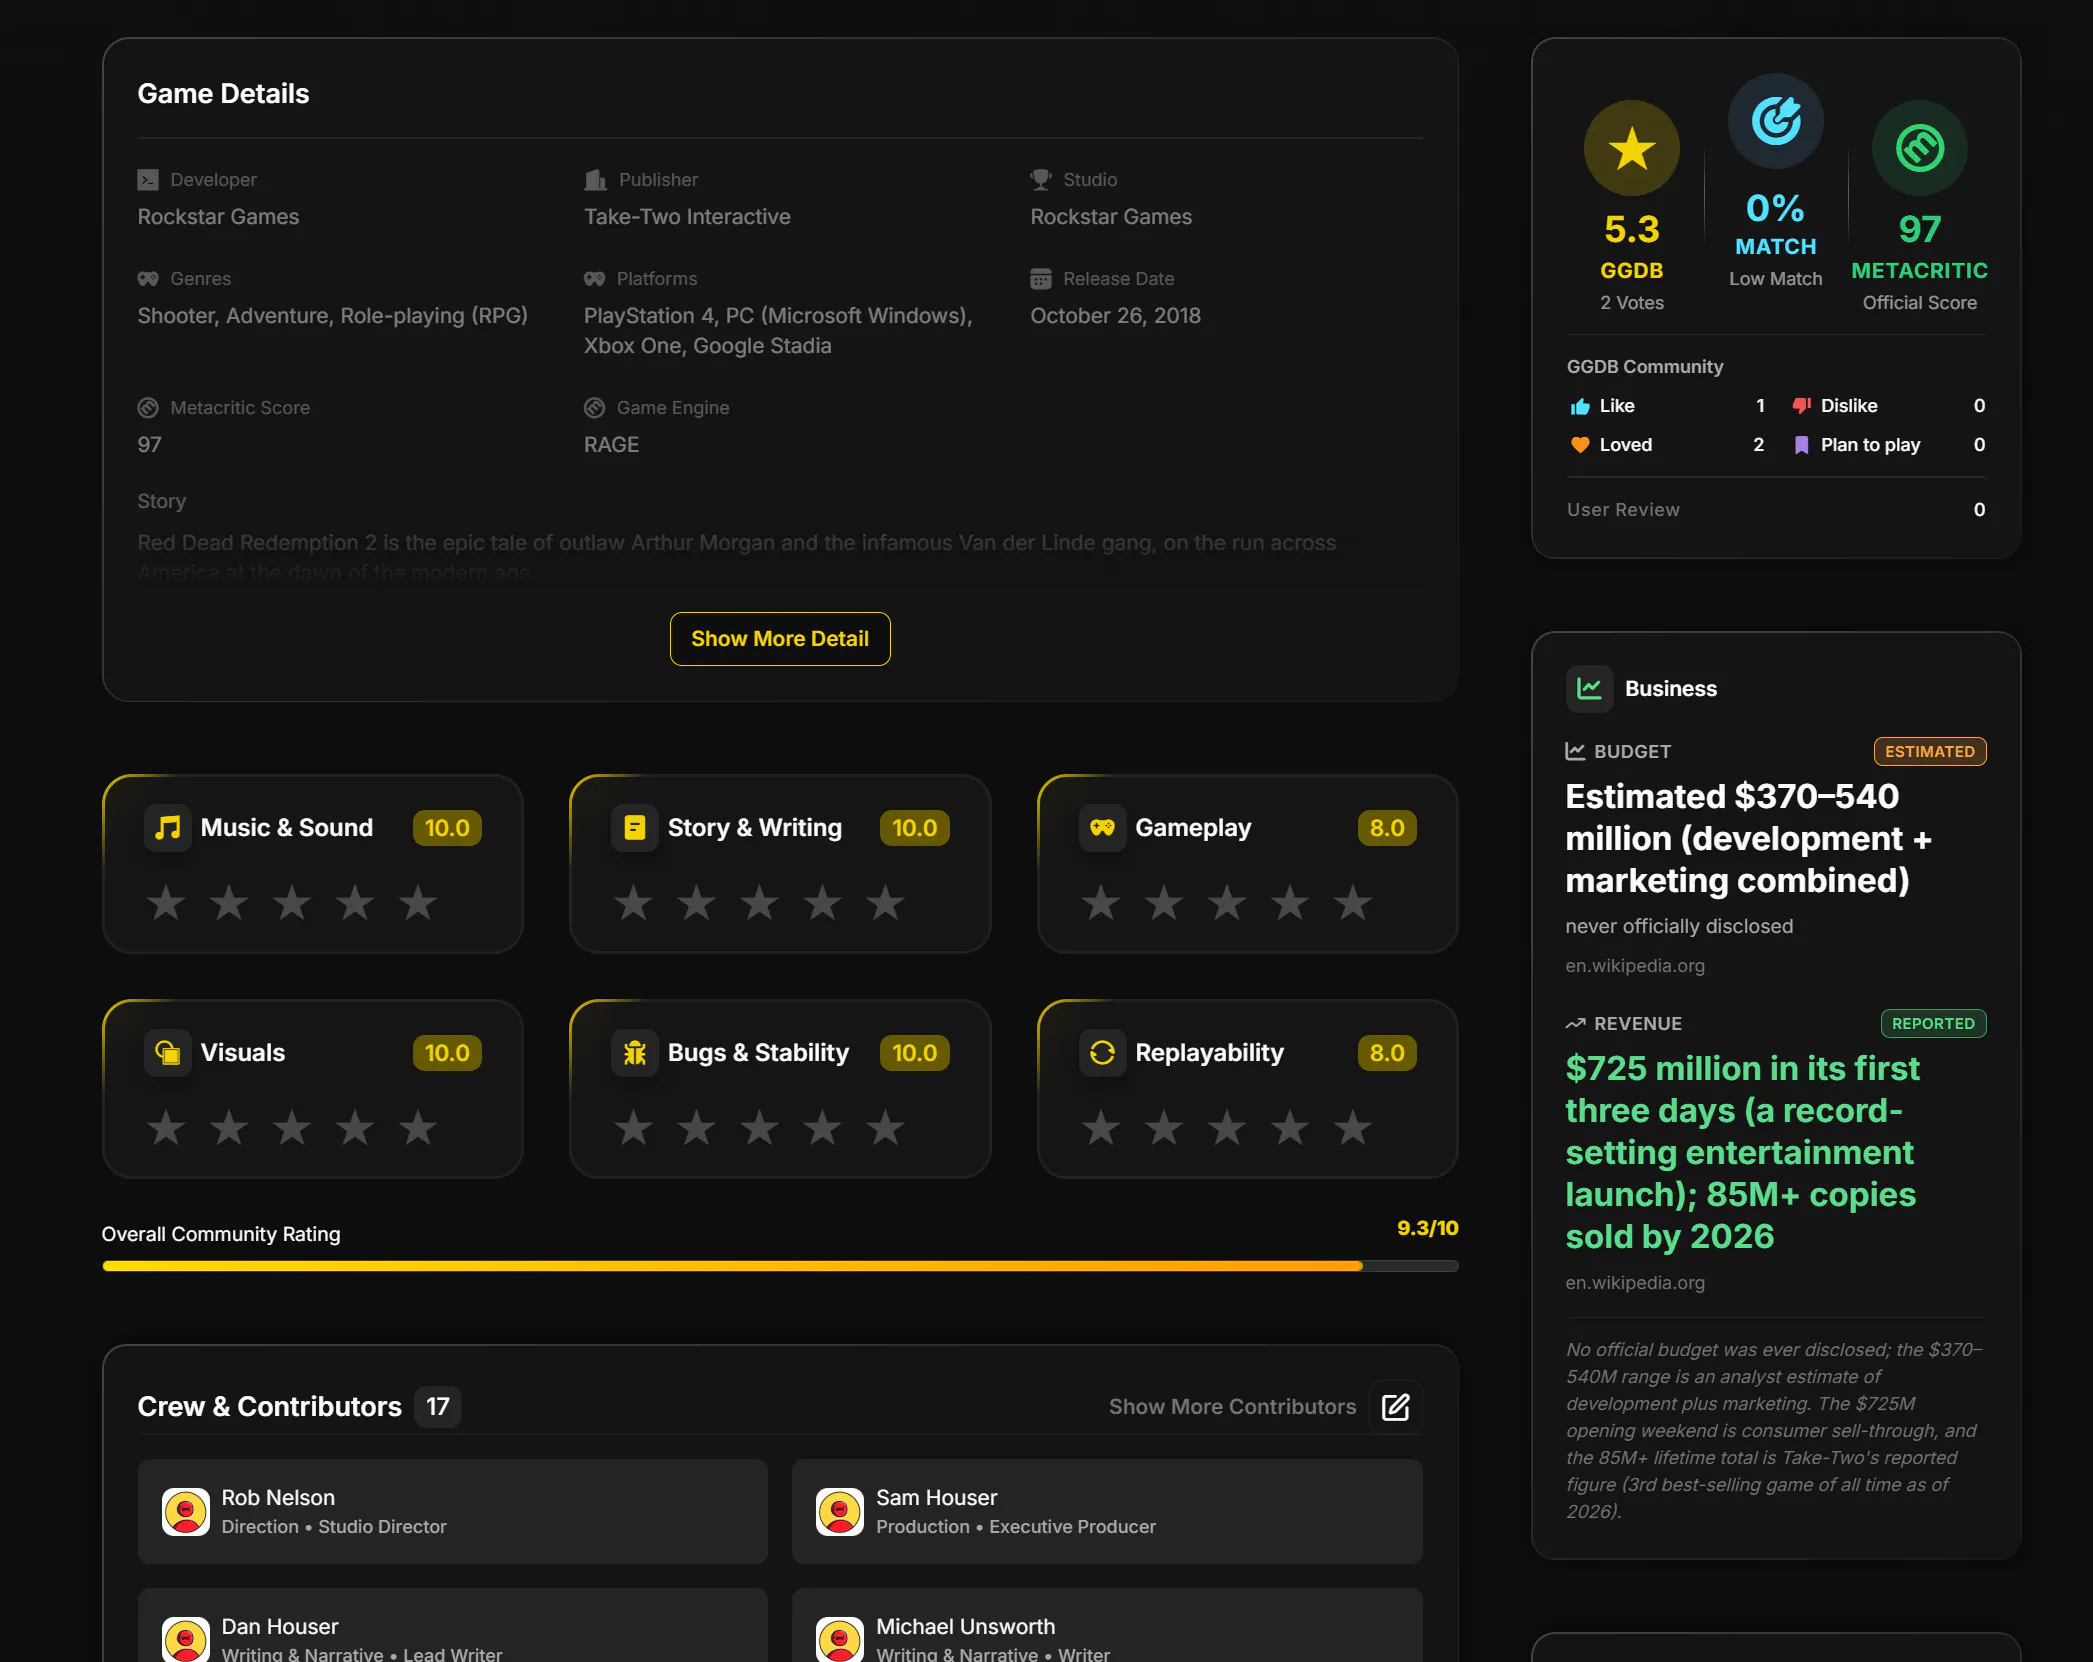The width and height of the screenshot is (2093, 1662).
Task: Click the Dan Houser Lead Writer name
Action: point(280,1627)
